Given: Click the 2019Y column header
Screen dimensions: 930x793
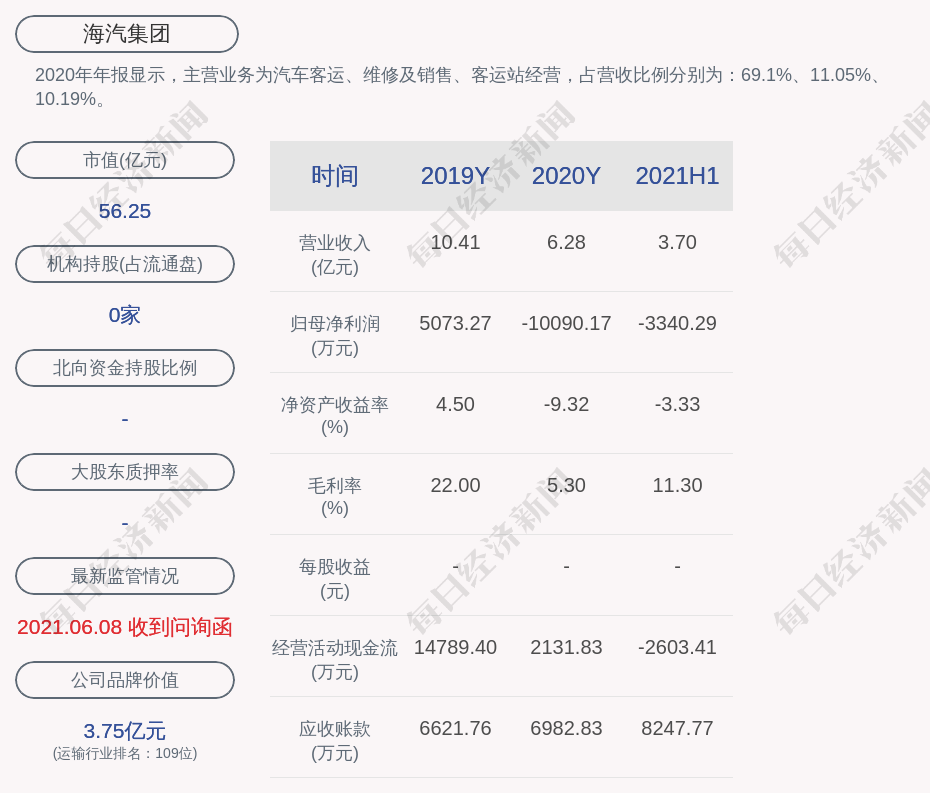Looking at the screenshot, I should tap(455, 176).
